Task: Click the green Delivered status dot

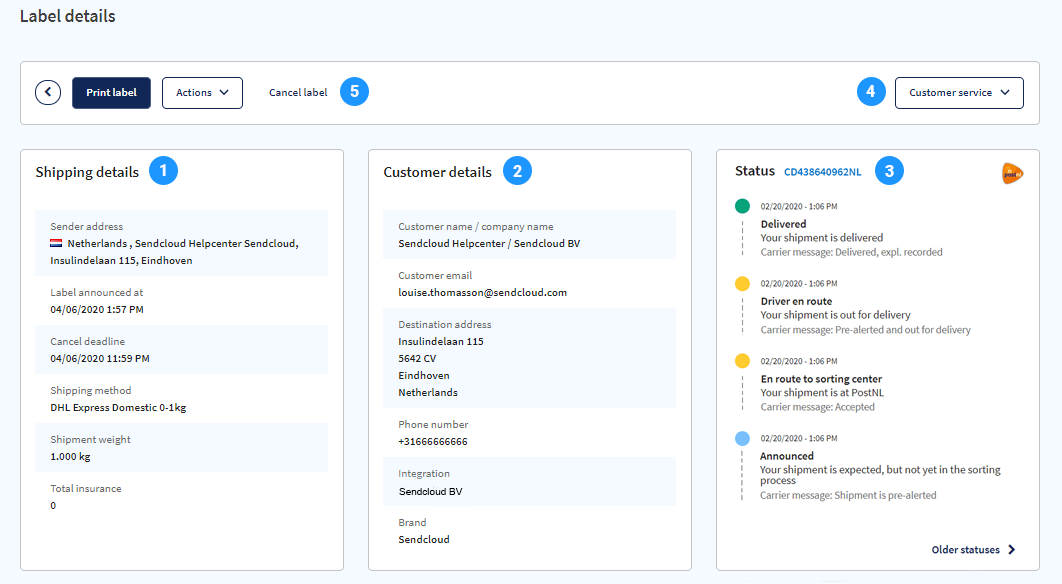Action: [742, 206]
